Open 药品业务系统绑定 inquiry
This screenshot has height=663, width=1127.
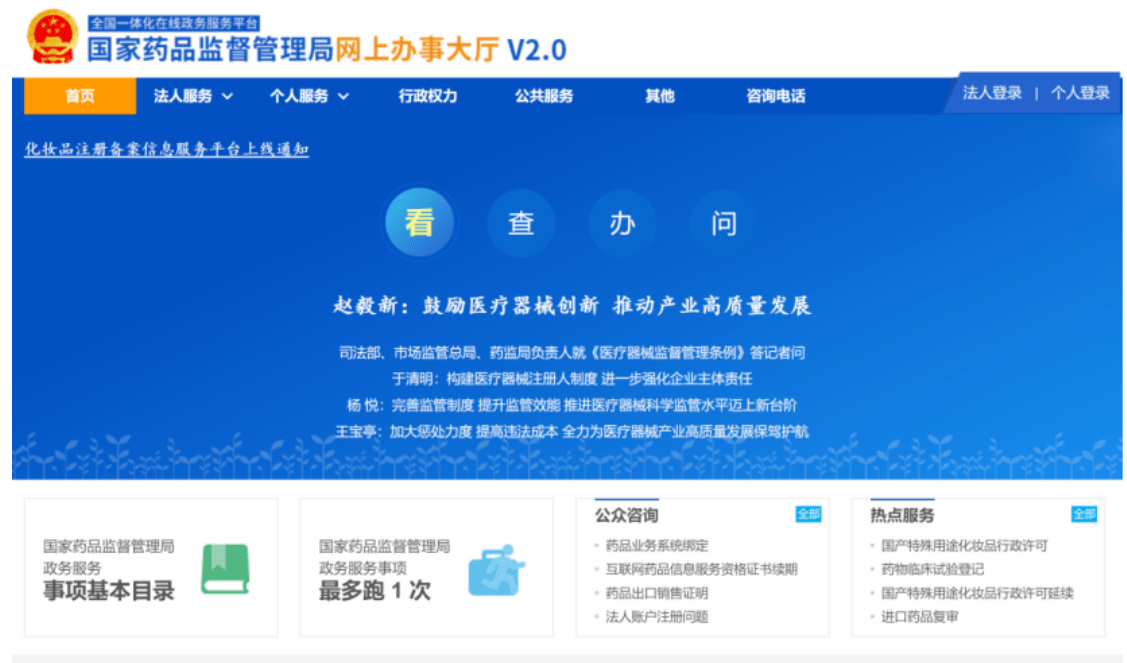[x=657, y=546]
